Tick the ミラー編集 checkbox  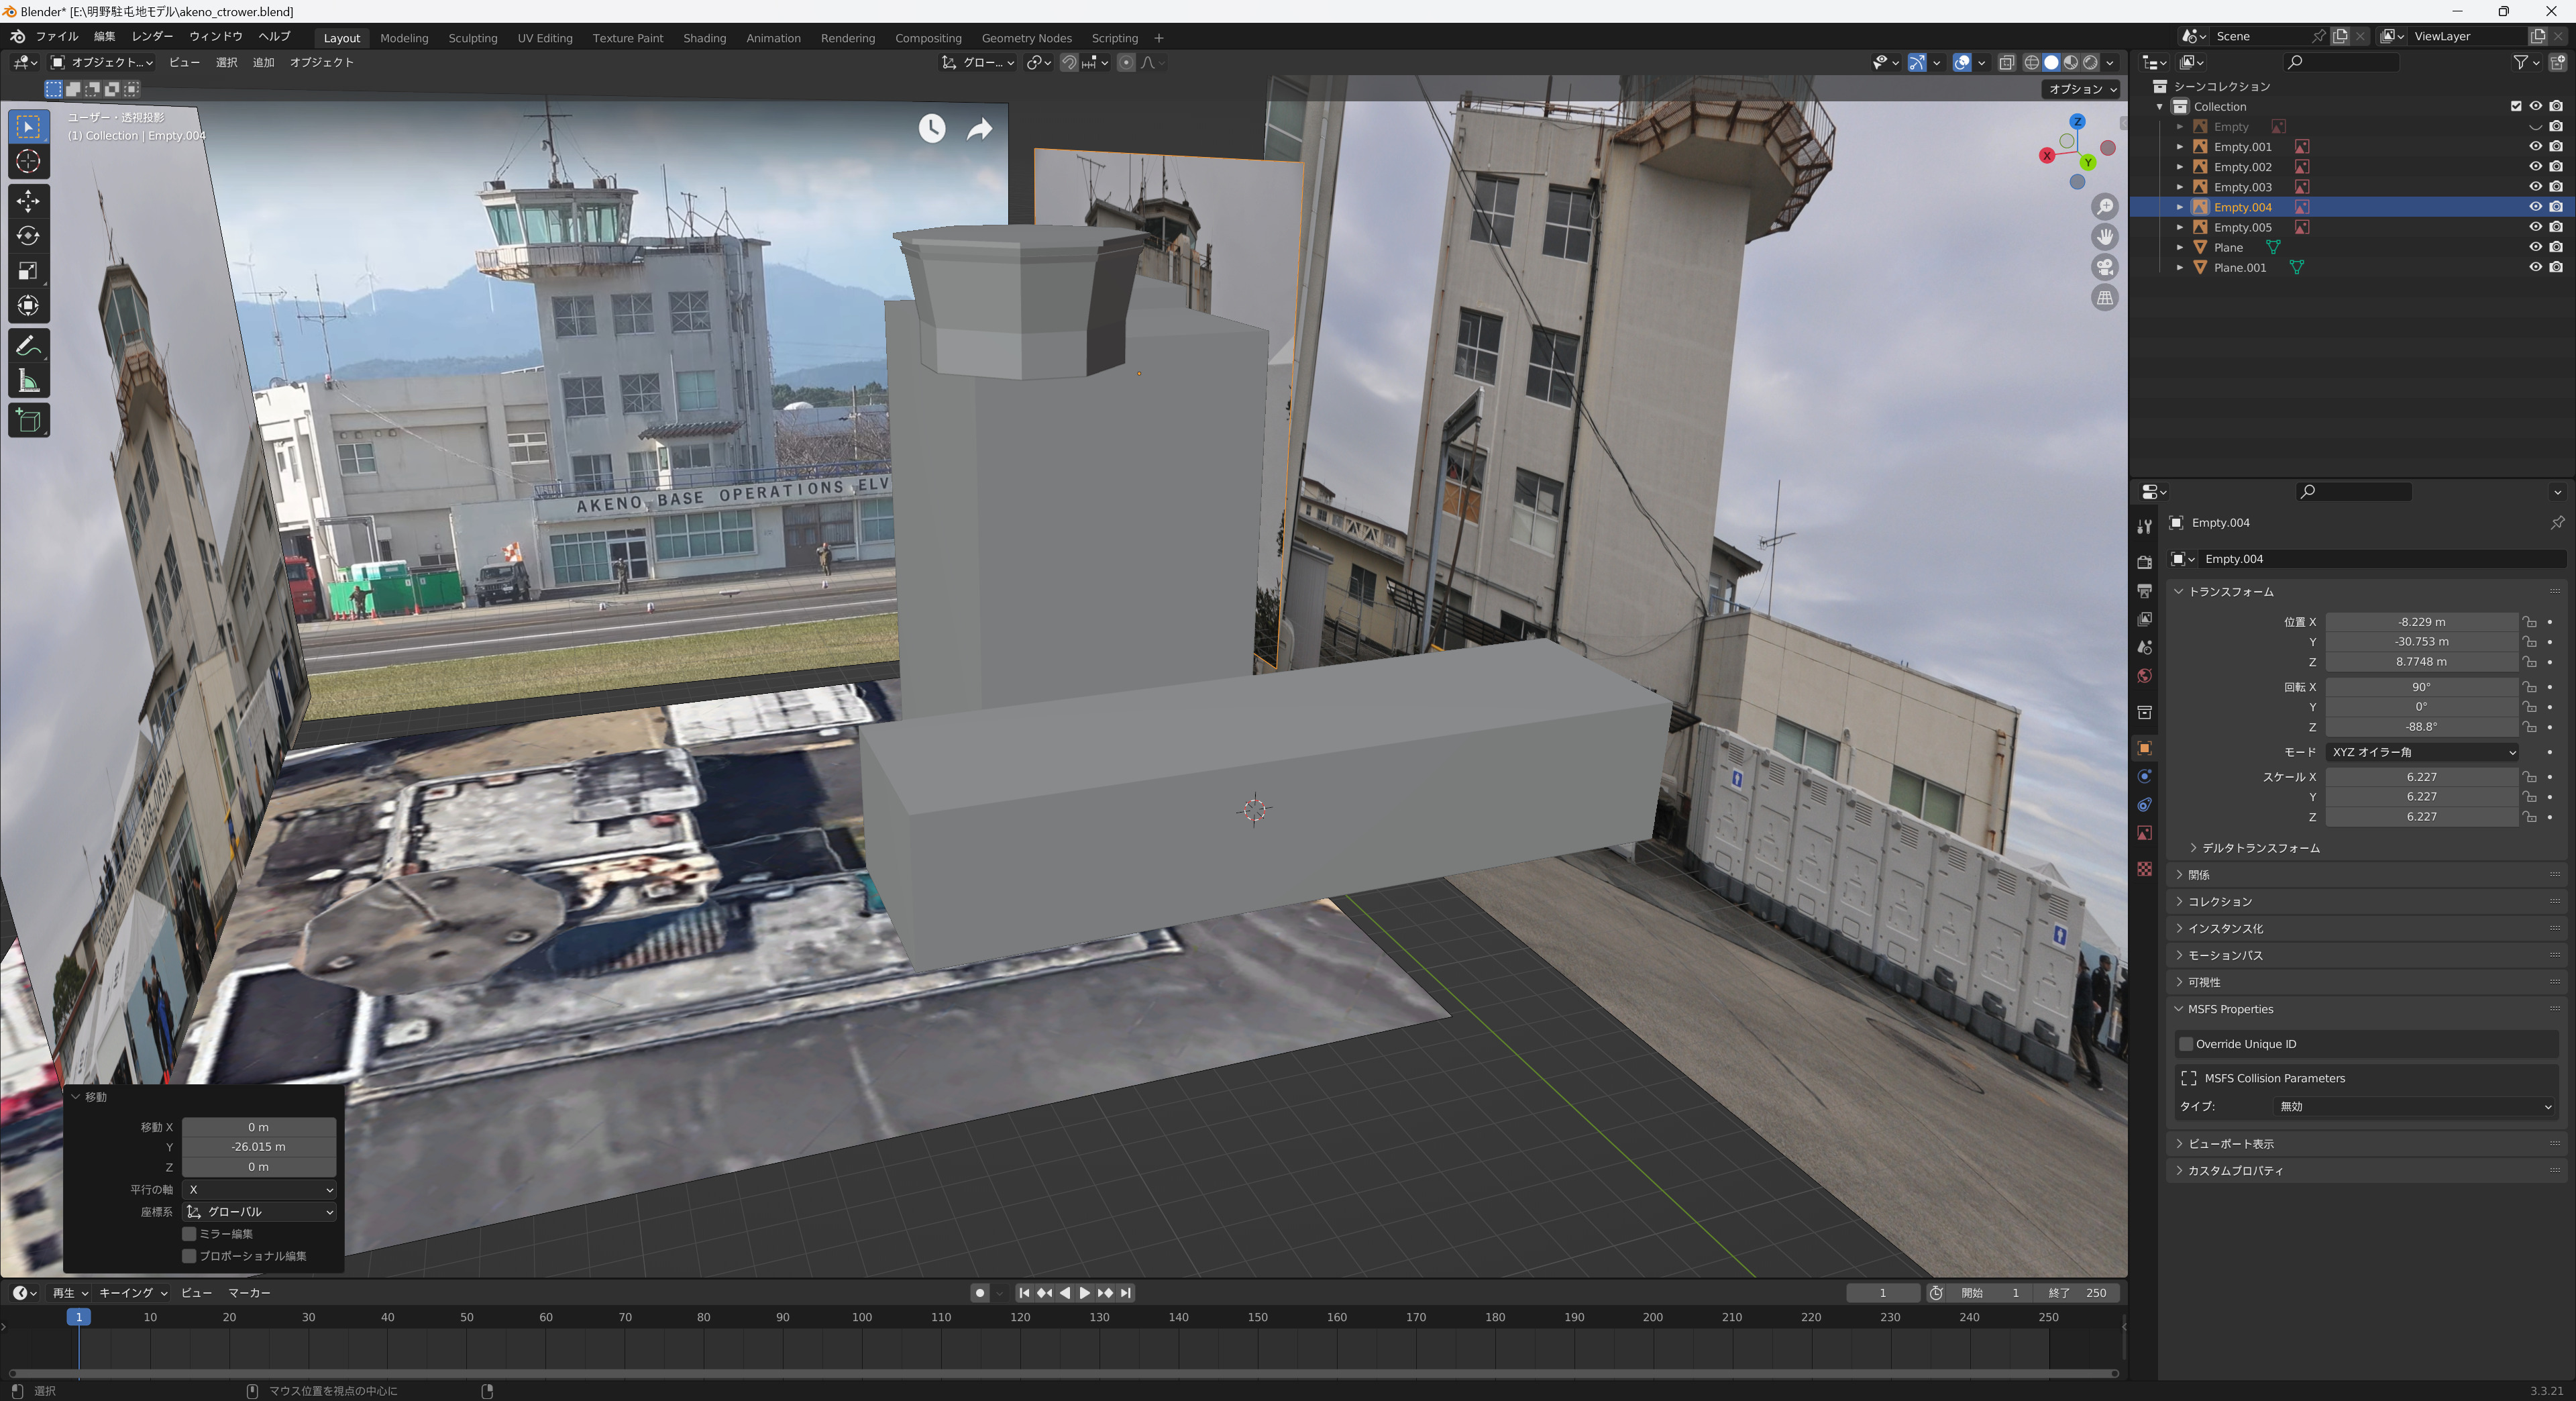(x=189, y=1234)
